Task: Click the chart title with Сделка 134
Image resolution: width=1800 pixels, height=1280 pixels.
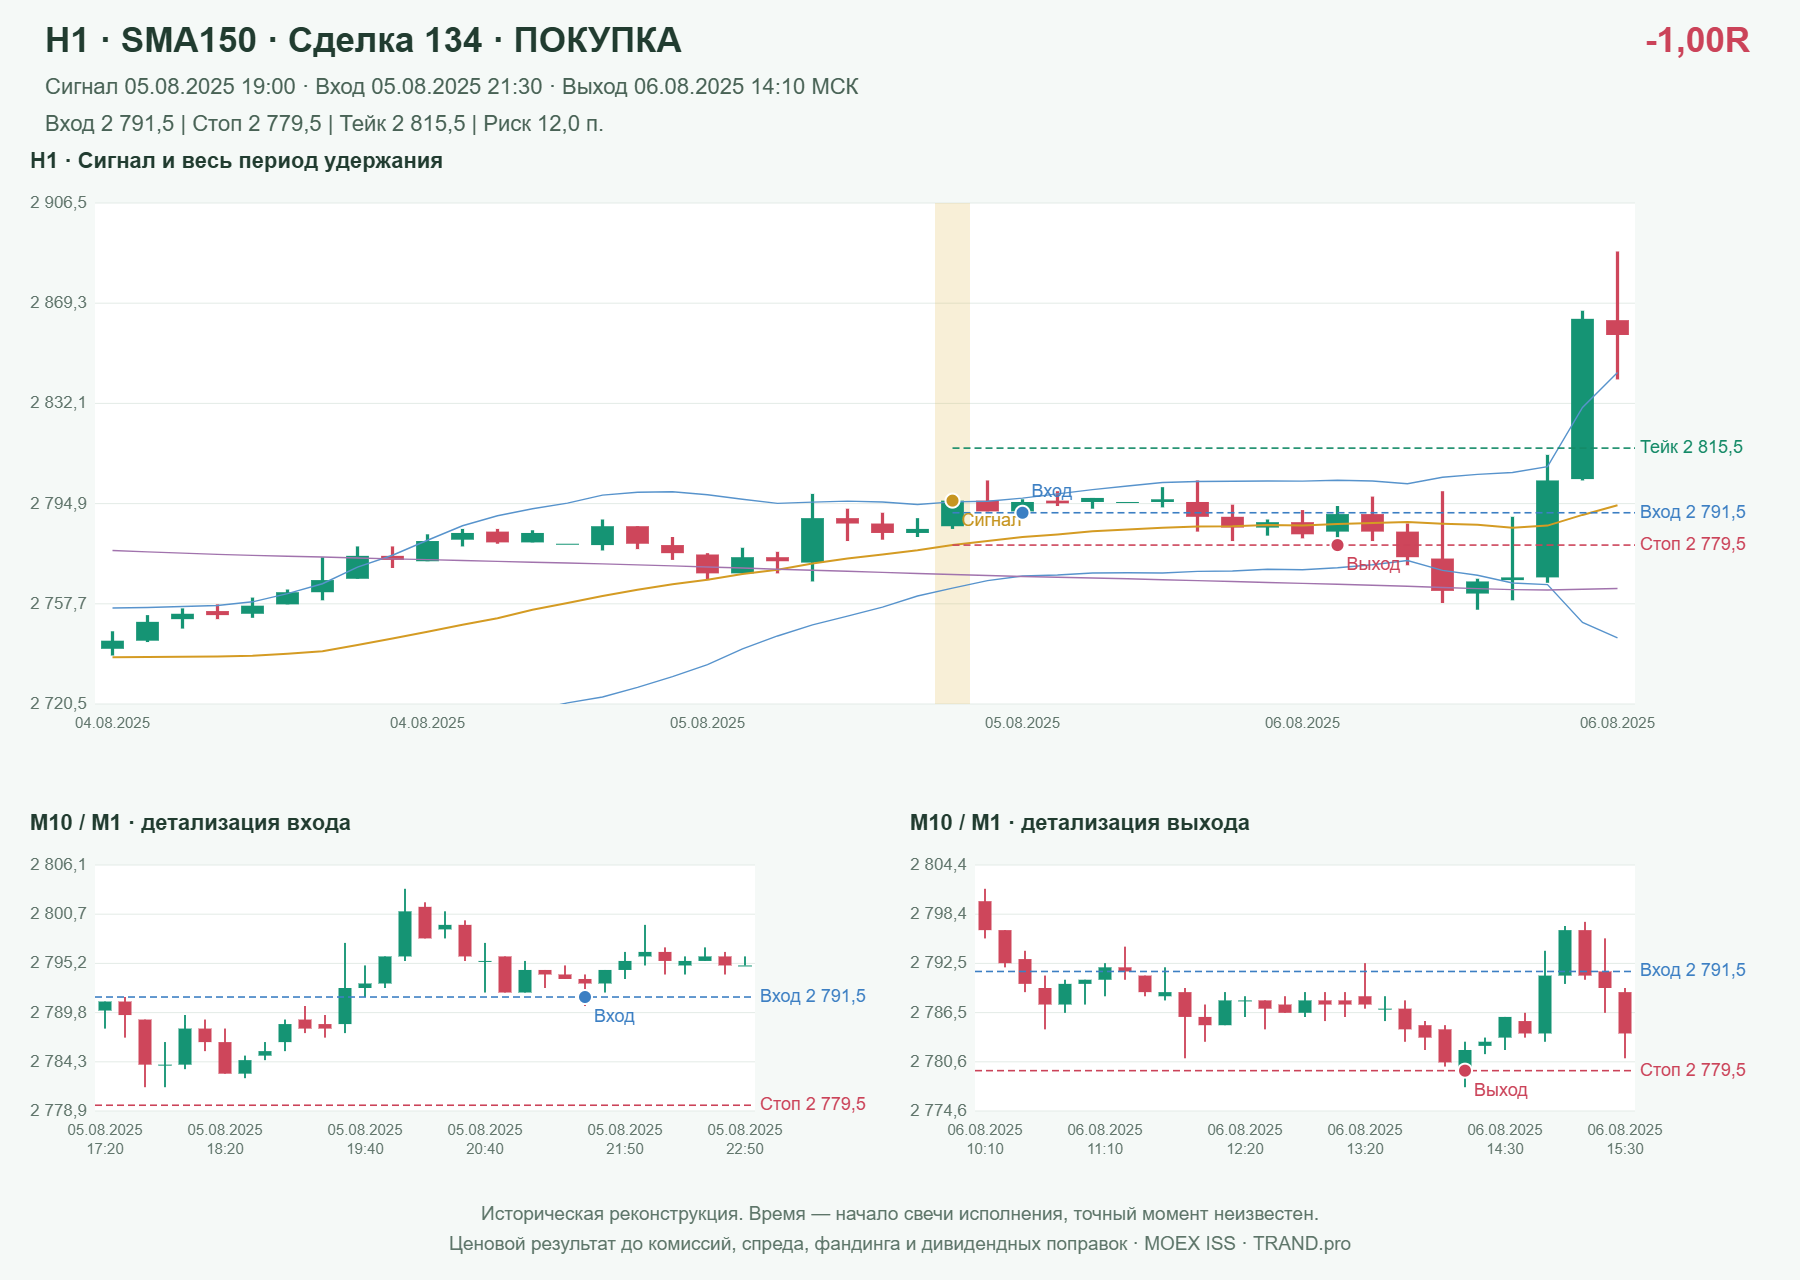Action: [x=363, y=40]
